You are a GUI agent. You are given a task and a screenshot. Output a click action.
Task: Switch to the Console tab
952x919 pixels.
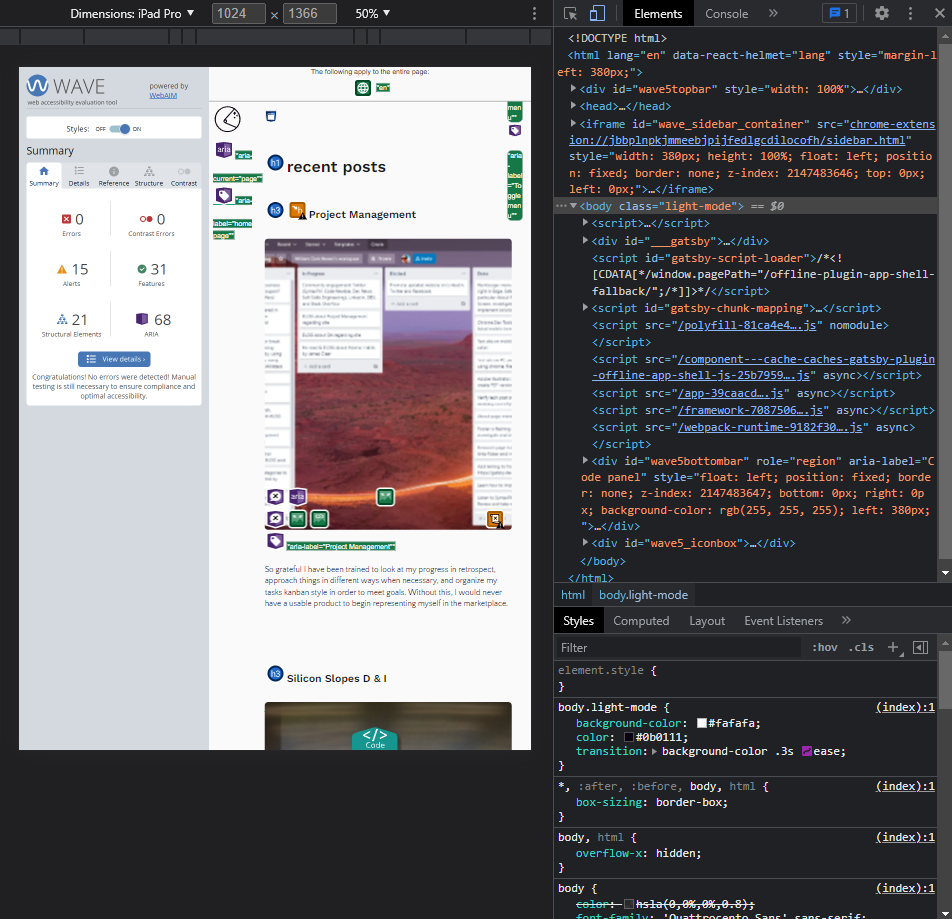click(726, 13)
